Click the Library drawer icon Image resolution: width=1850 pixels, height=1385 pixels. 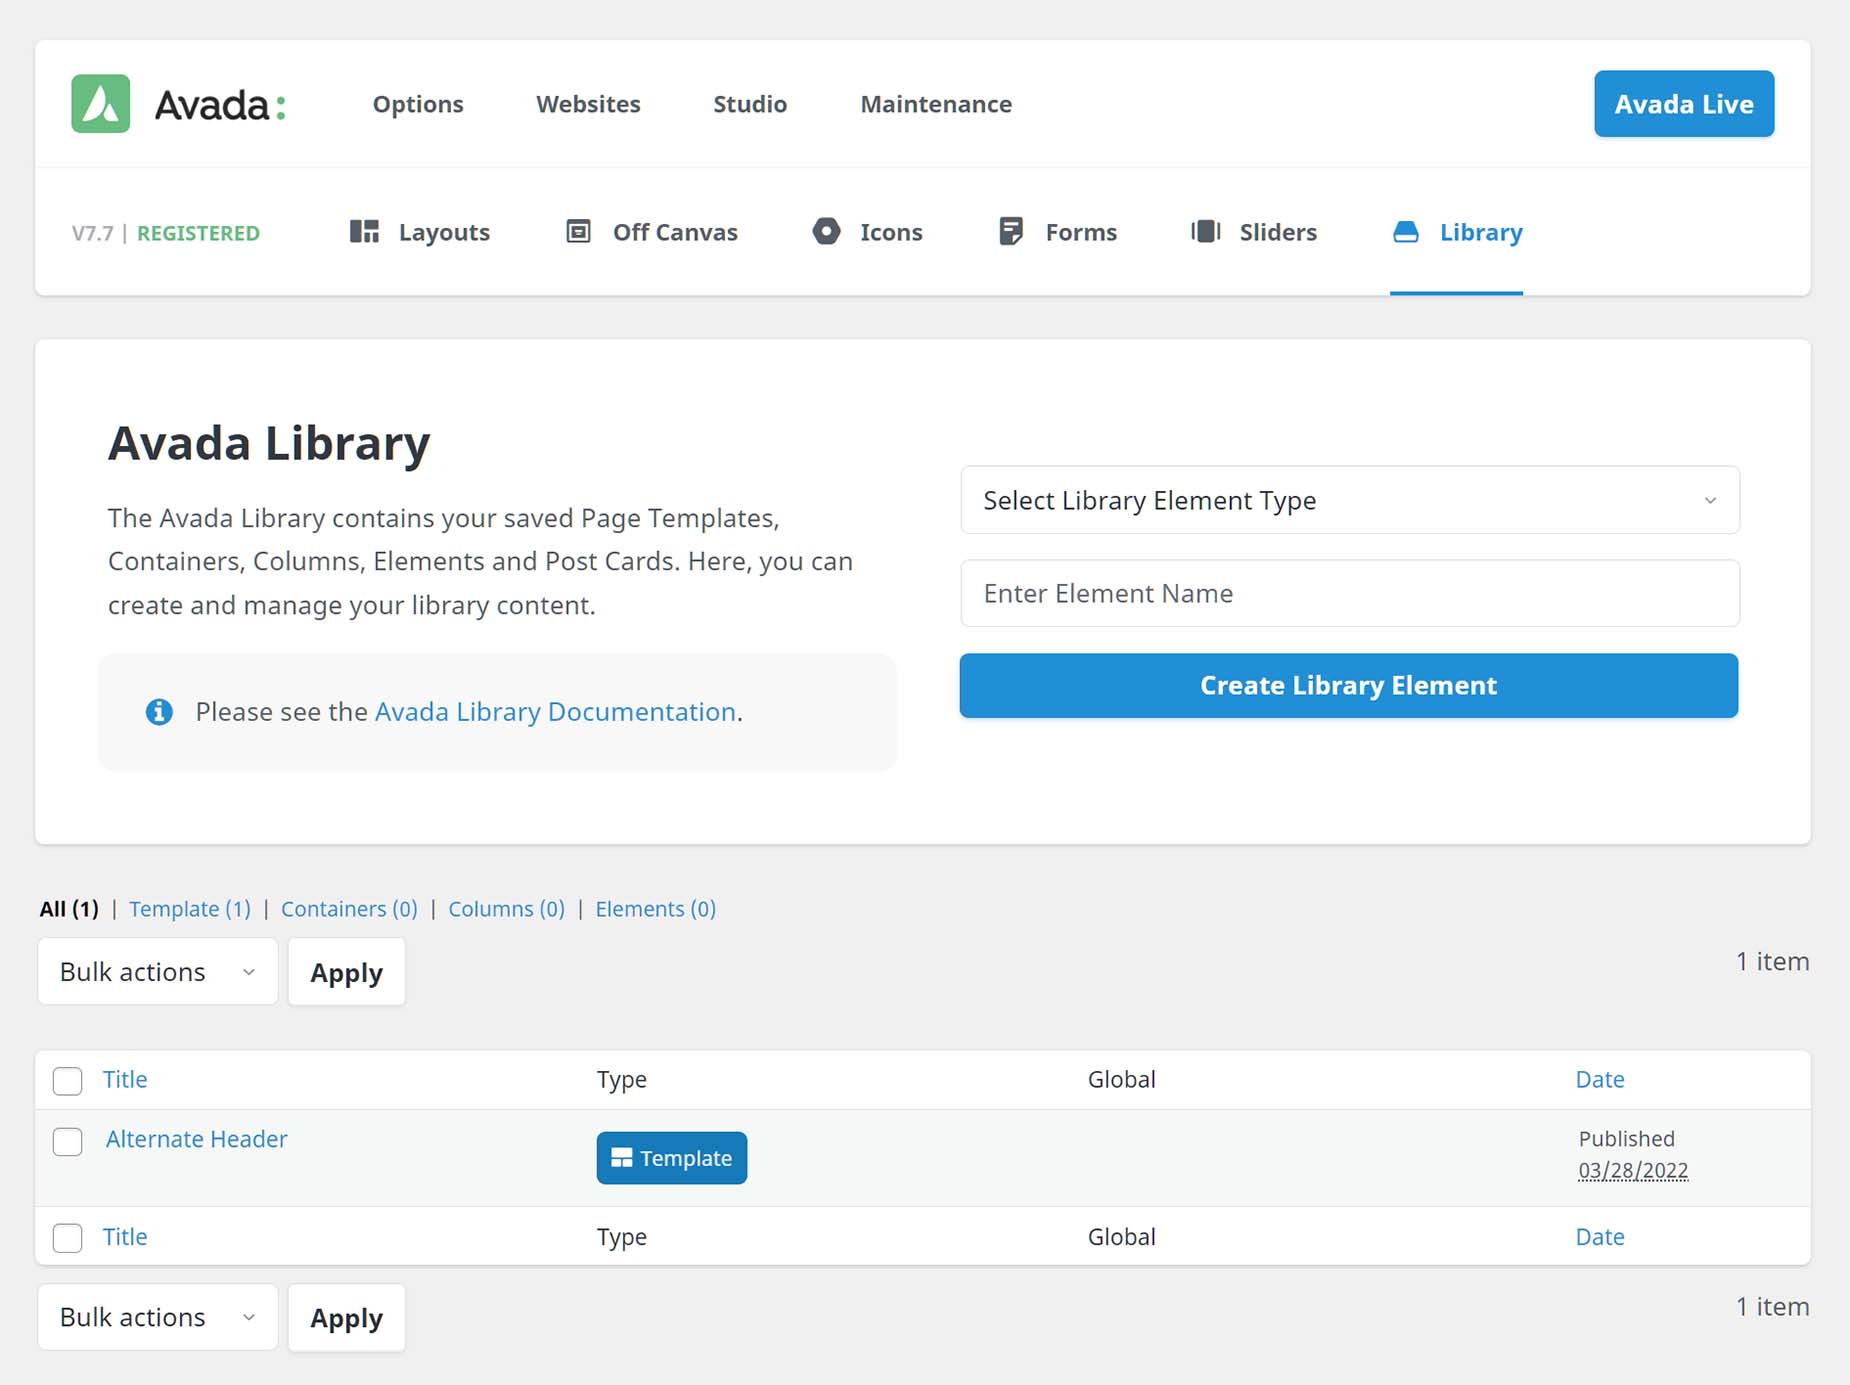click(x=1405, y=232)
